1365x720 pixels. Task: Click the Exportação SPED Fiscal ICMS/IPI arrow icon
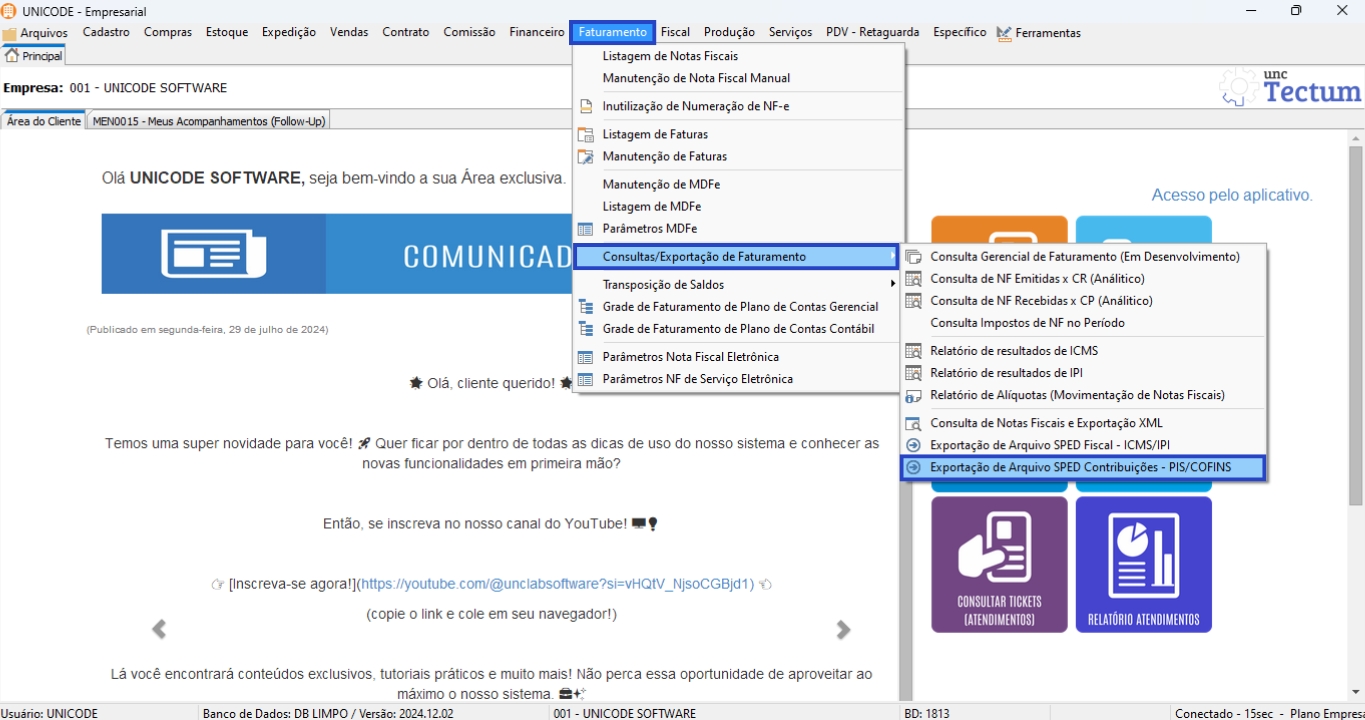(x=913, y=445)
